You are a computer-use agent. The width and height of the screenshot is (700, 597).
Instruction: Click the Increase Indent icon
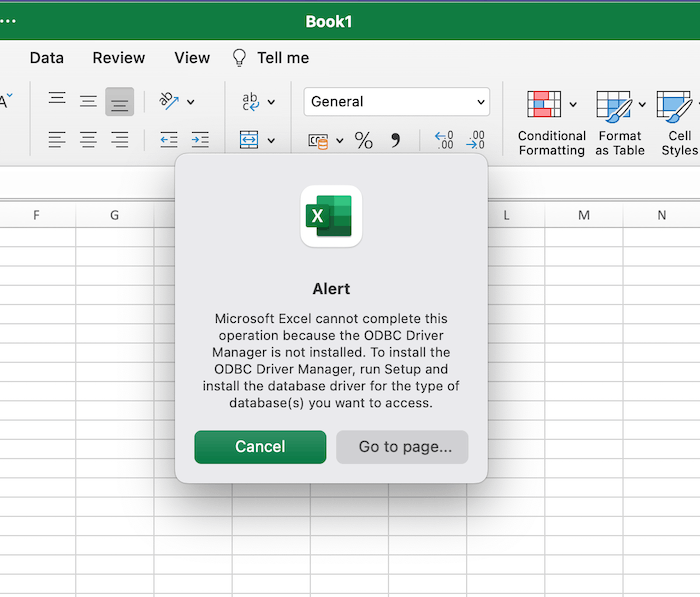(200, 140)
